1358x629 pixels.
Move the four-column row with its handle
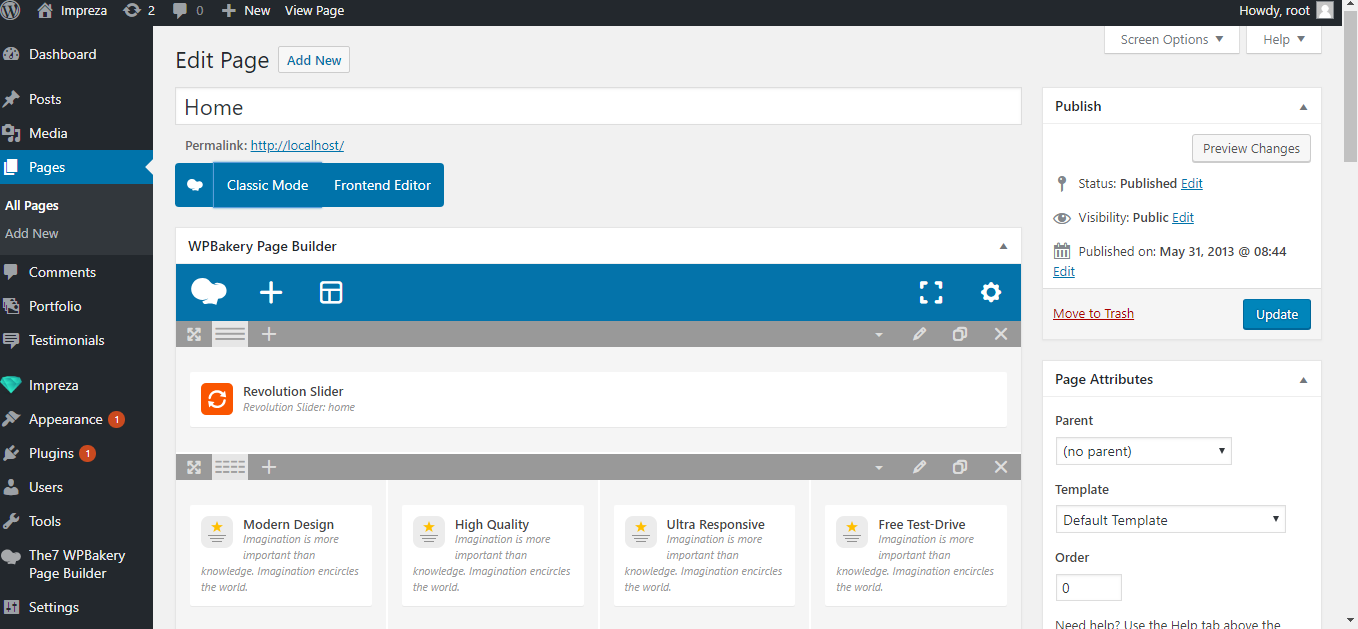coord(194,467)
